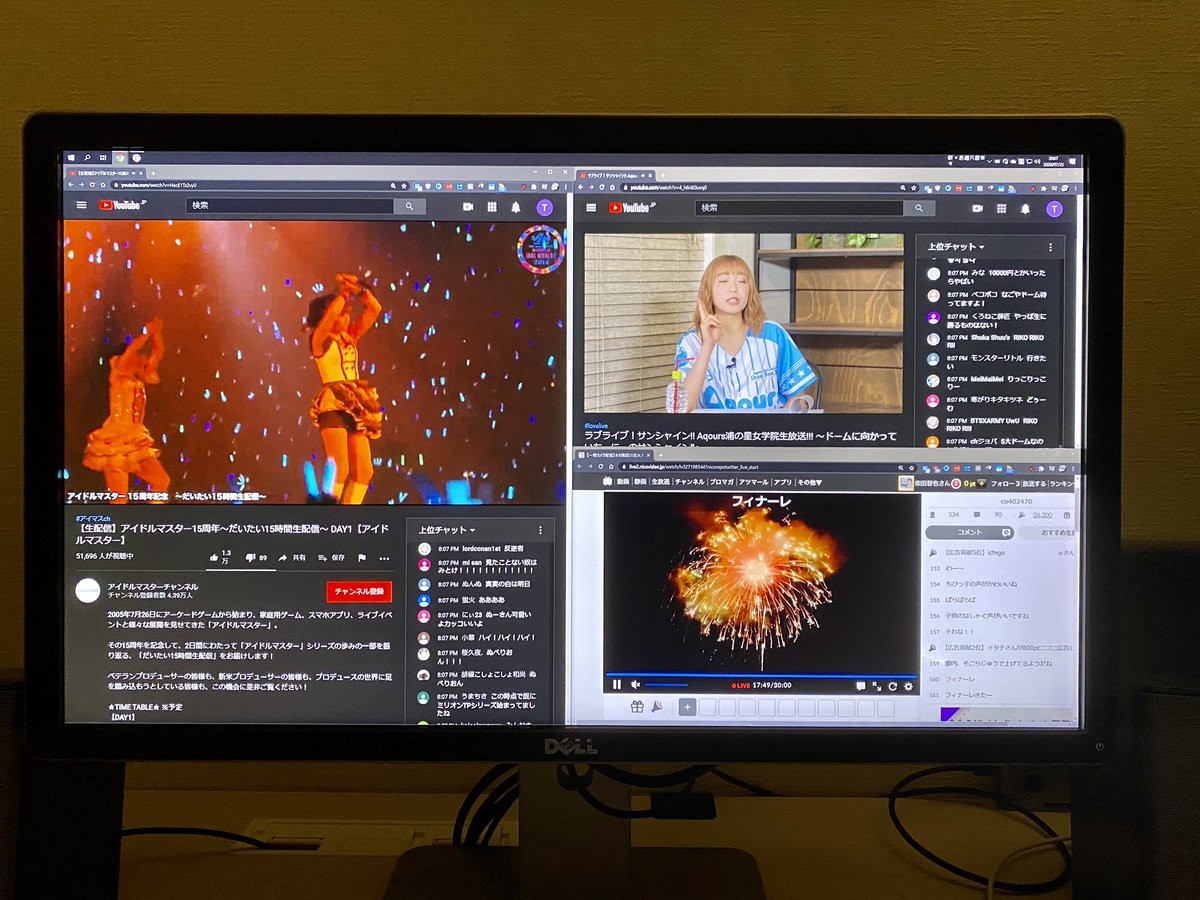Screen dimensions: 1200x900
Task: Report the Idolmaster video with flag icon
Action: tap(362, 558)
